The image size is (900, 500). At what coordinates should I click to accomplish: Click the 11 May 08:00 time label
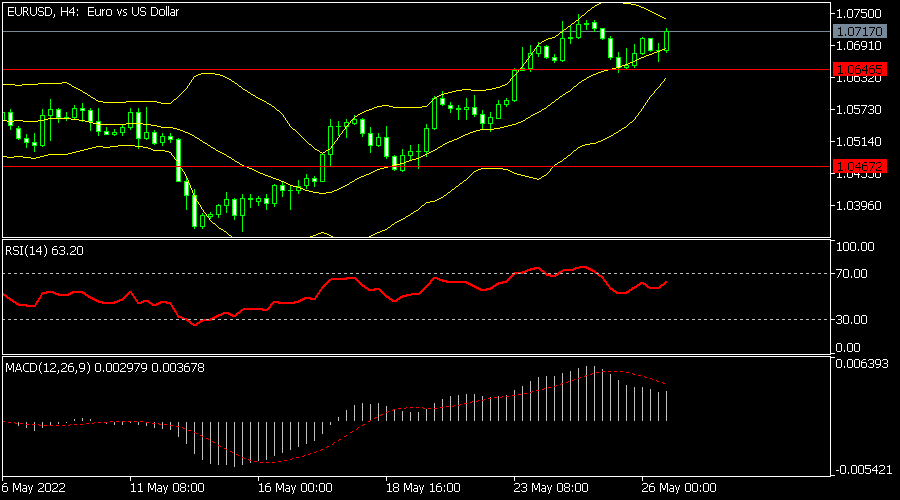point(167,488)
